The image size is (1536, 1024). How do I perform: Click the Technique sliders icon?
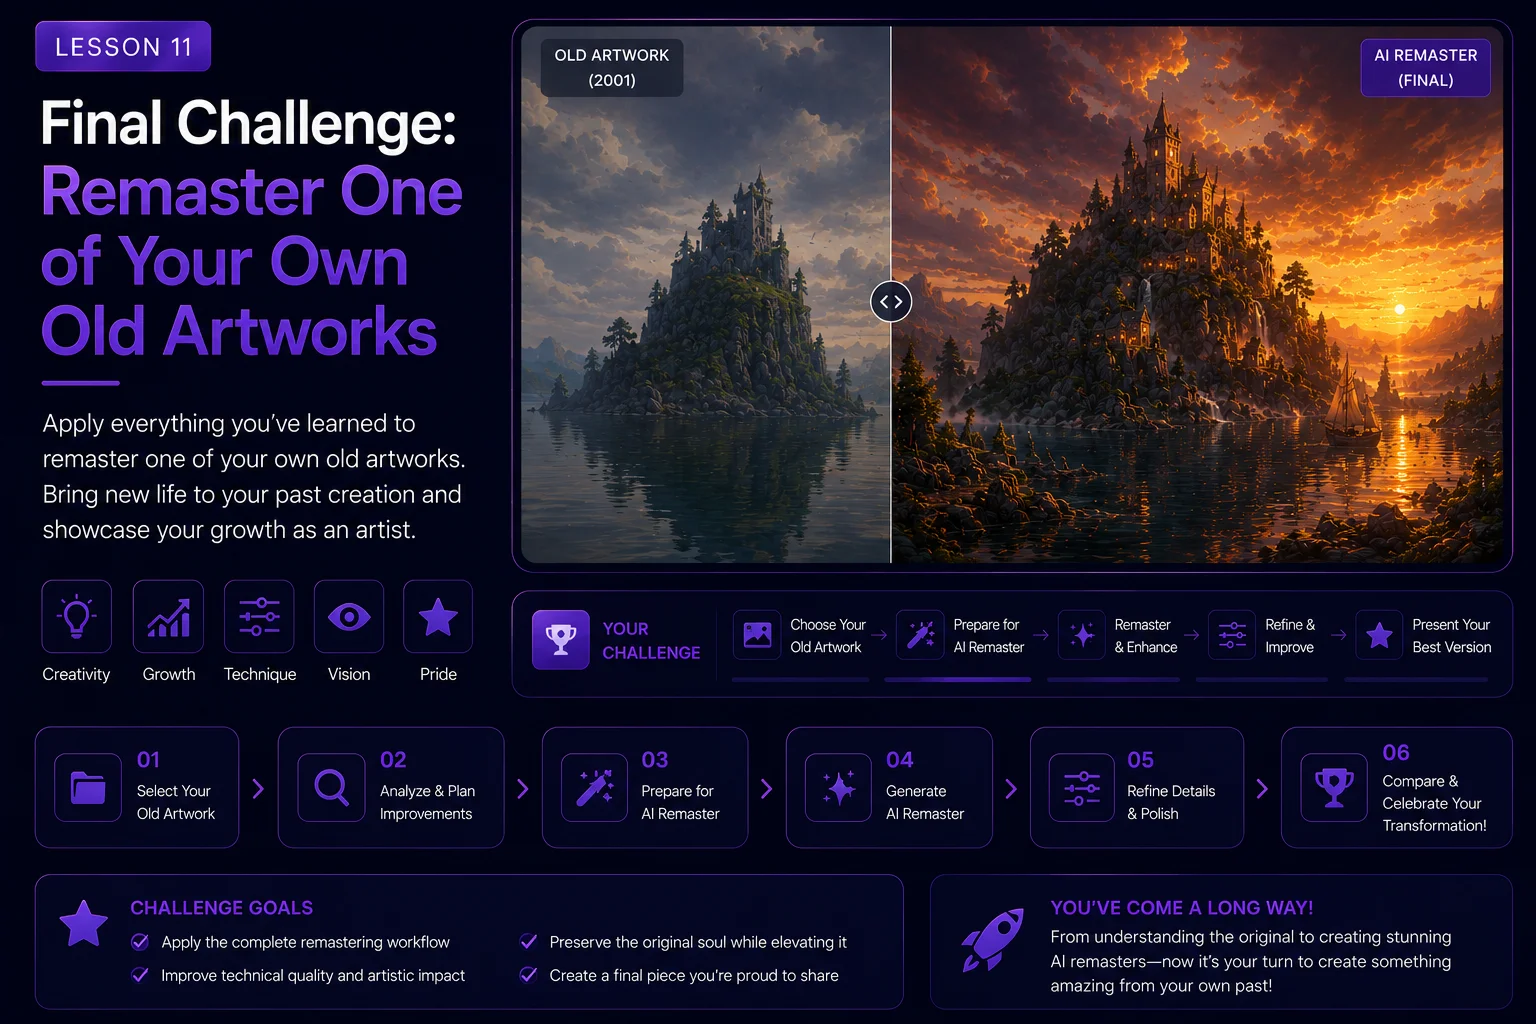pos(259,617)
